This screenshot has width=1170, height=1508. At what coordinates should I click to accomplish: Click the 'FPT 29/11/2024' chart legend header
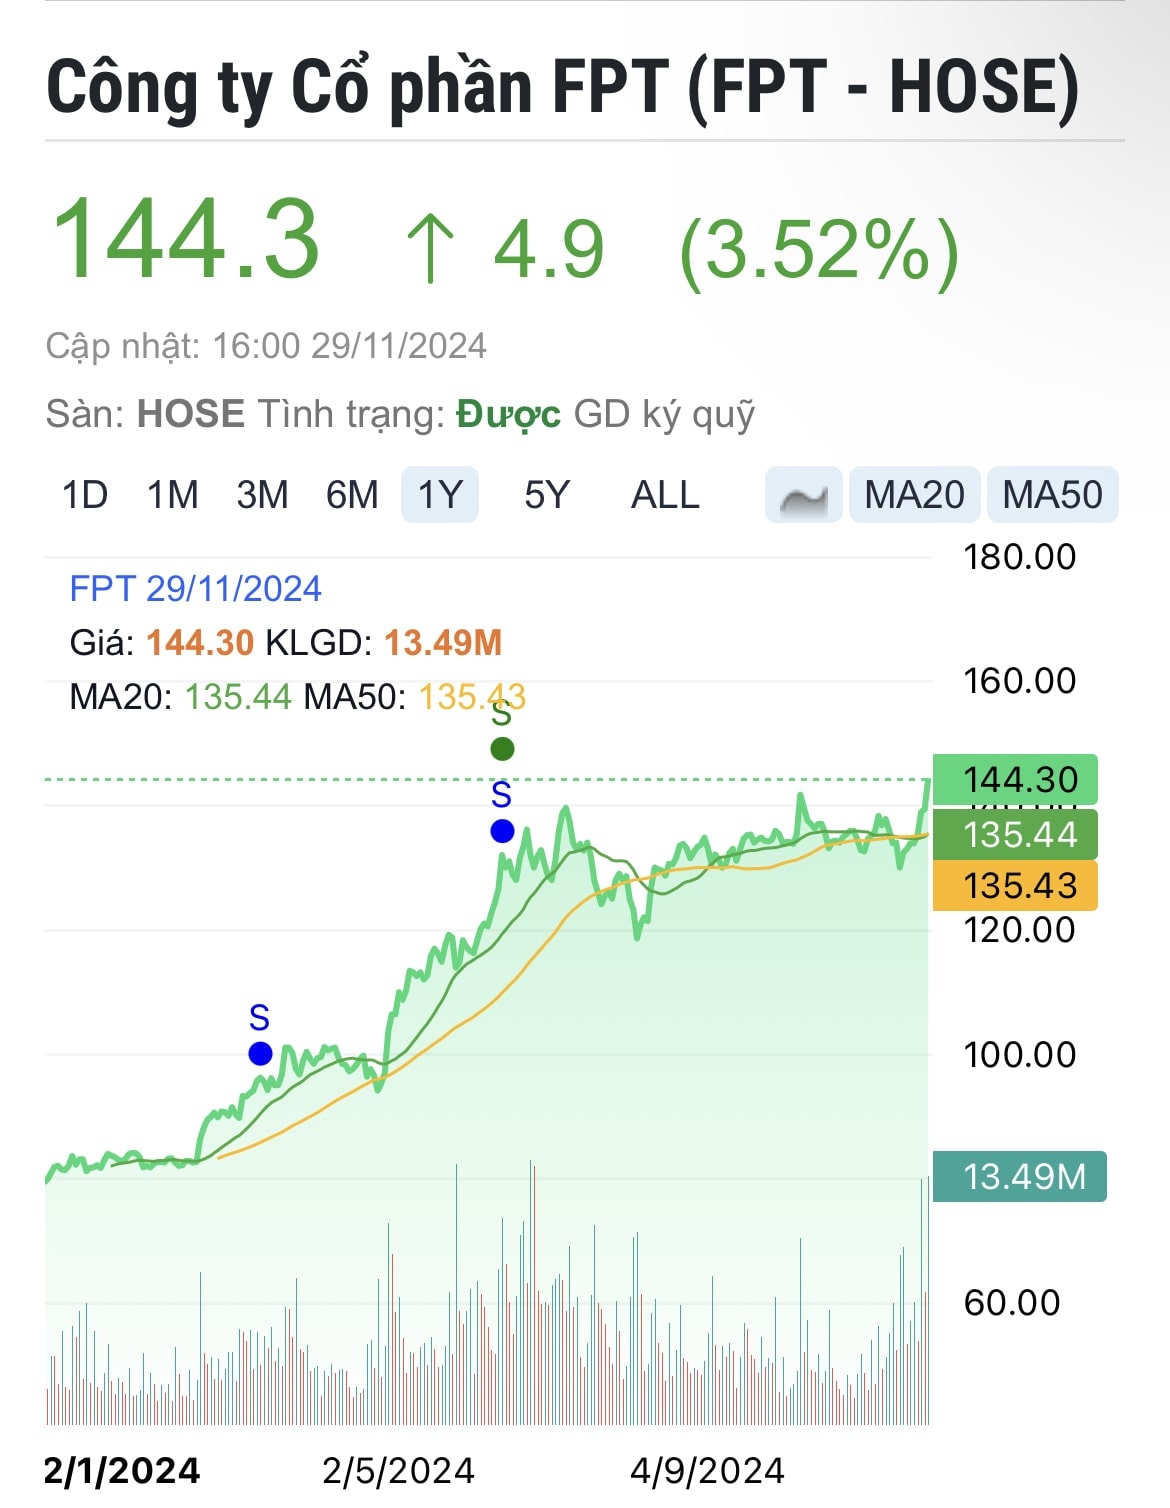pos(196,589)
